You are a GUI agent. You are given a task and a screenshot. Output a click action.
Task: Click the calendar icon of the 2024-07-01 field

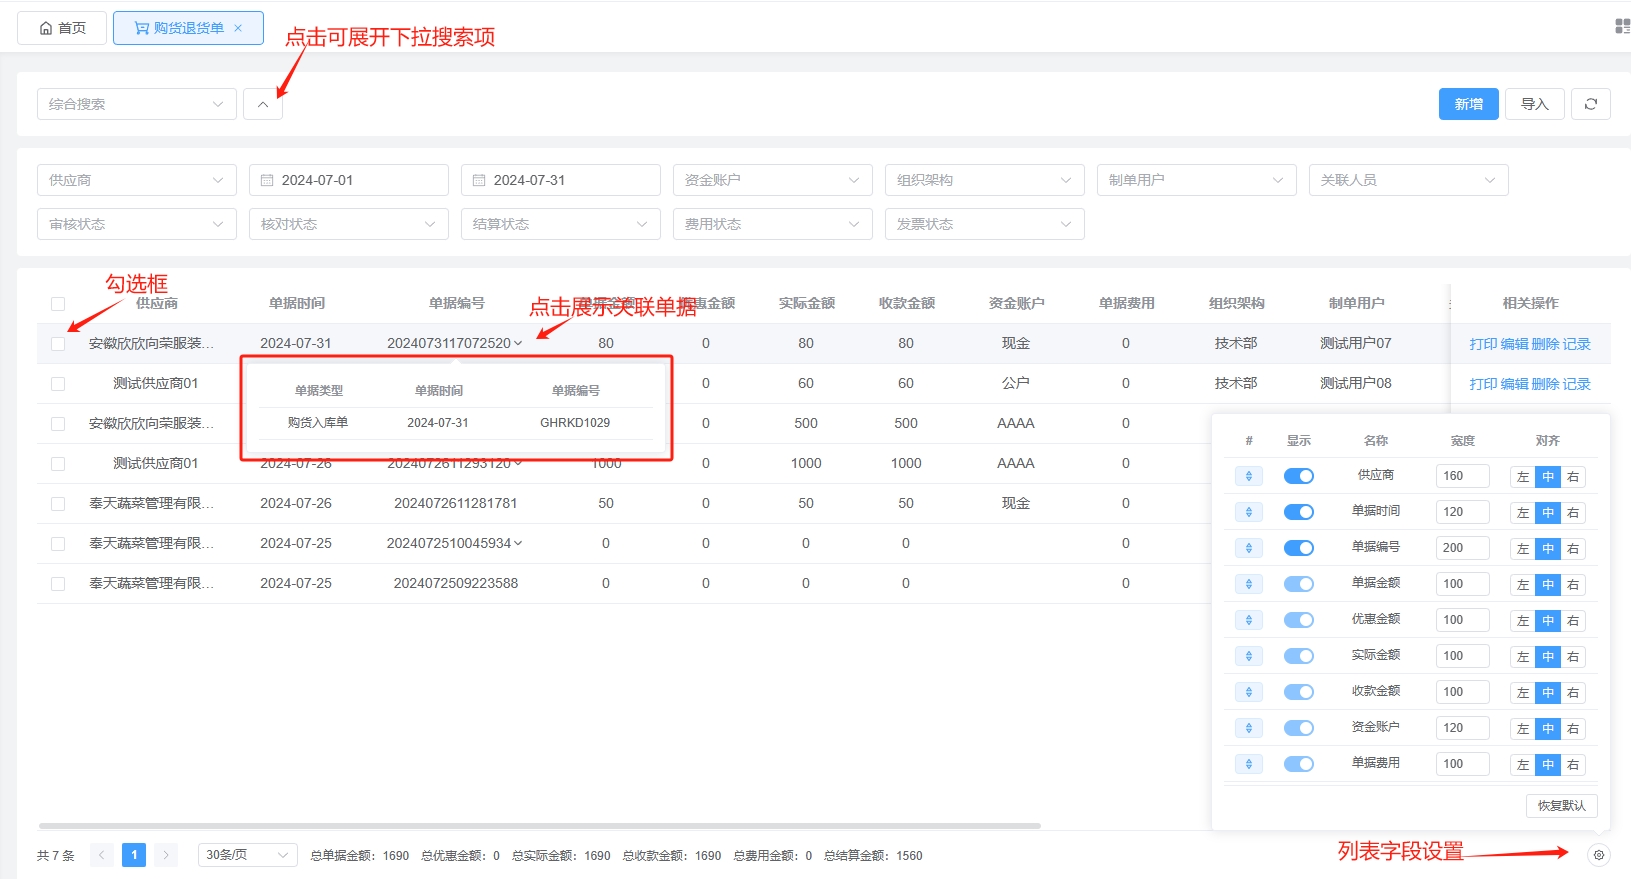click(267, 180)
